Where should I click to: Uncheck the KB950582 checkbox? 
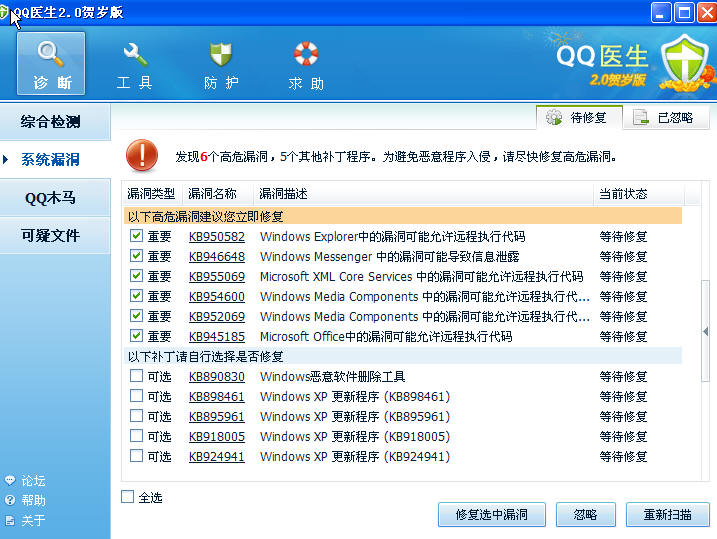coord(136,236)
